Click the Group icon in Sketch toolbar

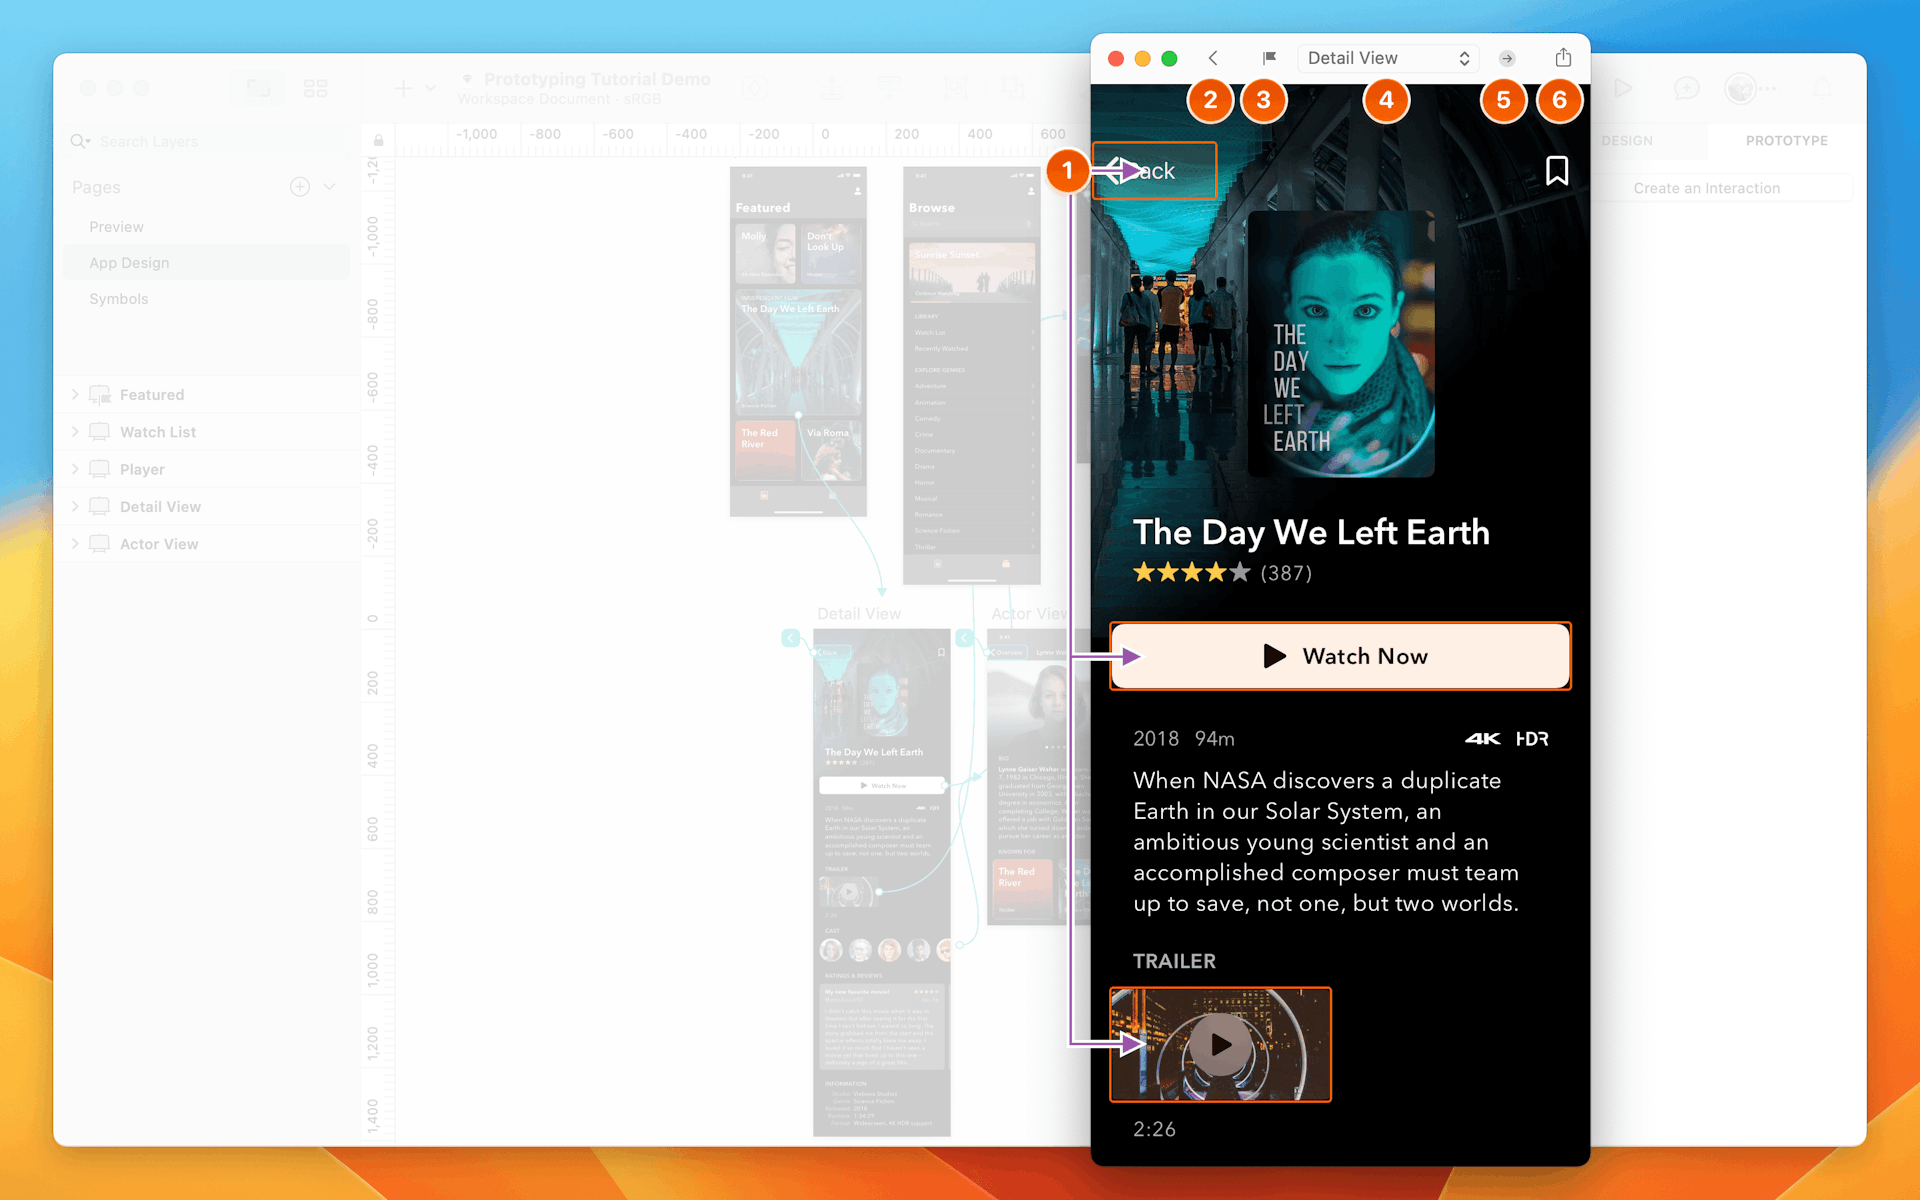[x=957, y=88]
